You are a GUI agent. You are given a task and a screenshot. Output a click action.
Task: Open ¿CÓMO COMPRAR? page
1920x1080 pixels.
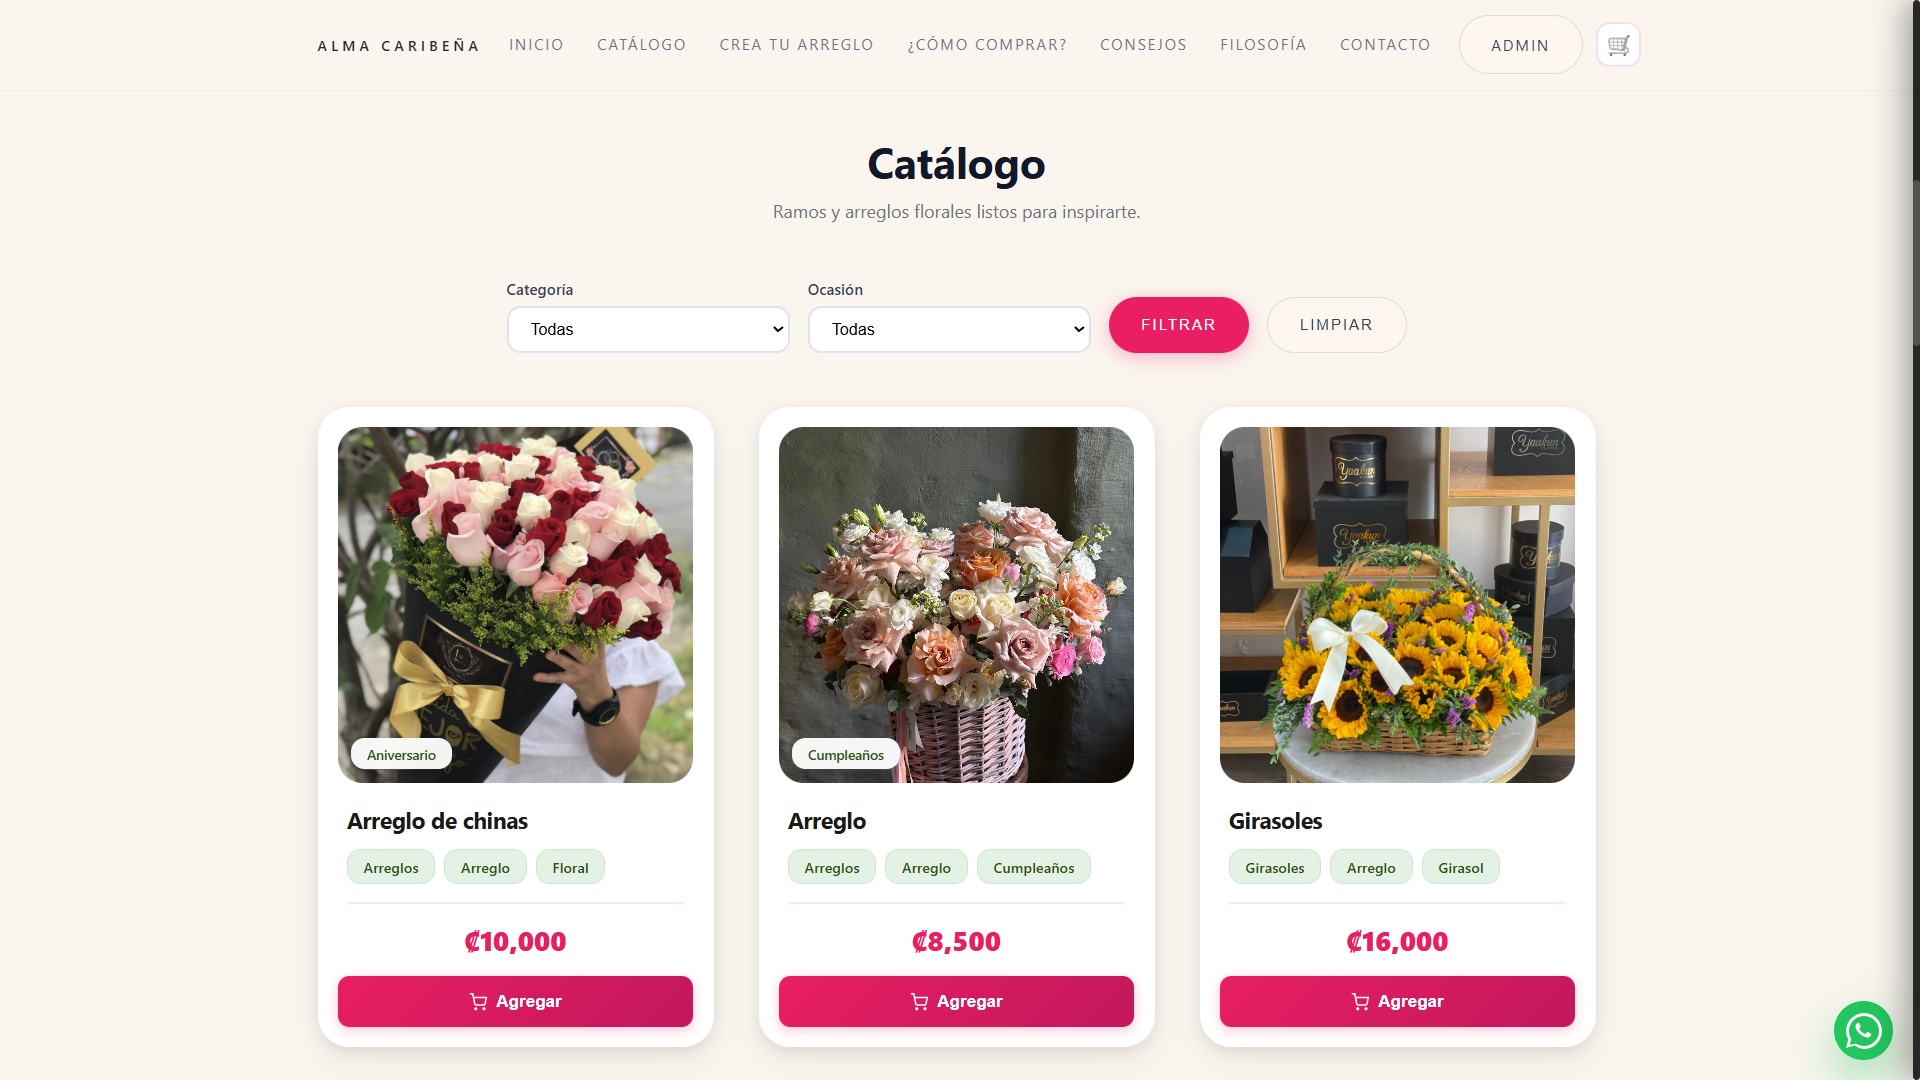(x=987, y=45)
